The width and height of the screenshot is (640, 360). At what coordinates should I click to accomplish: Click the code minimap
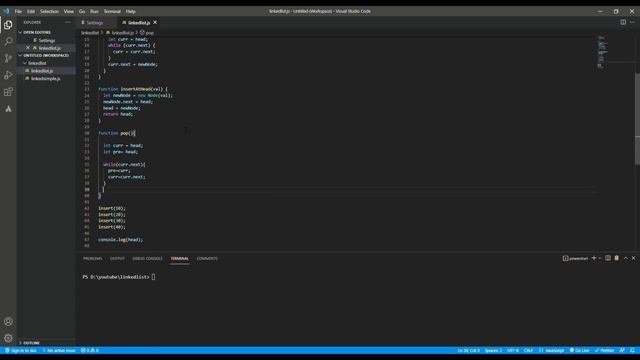(602, 52)
